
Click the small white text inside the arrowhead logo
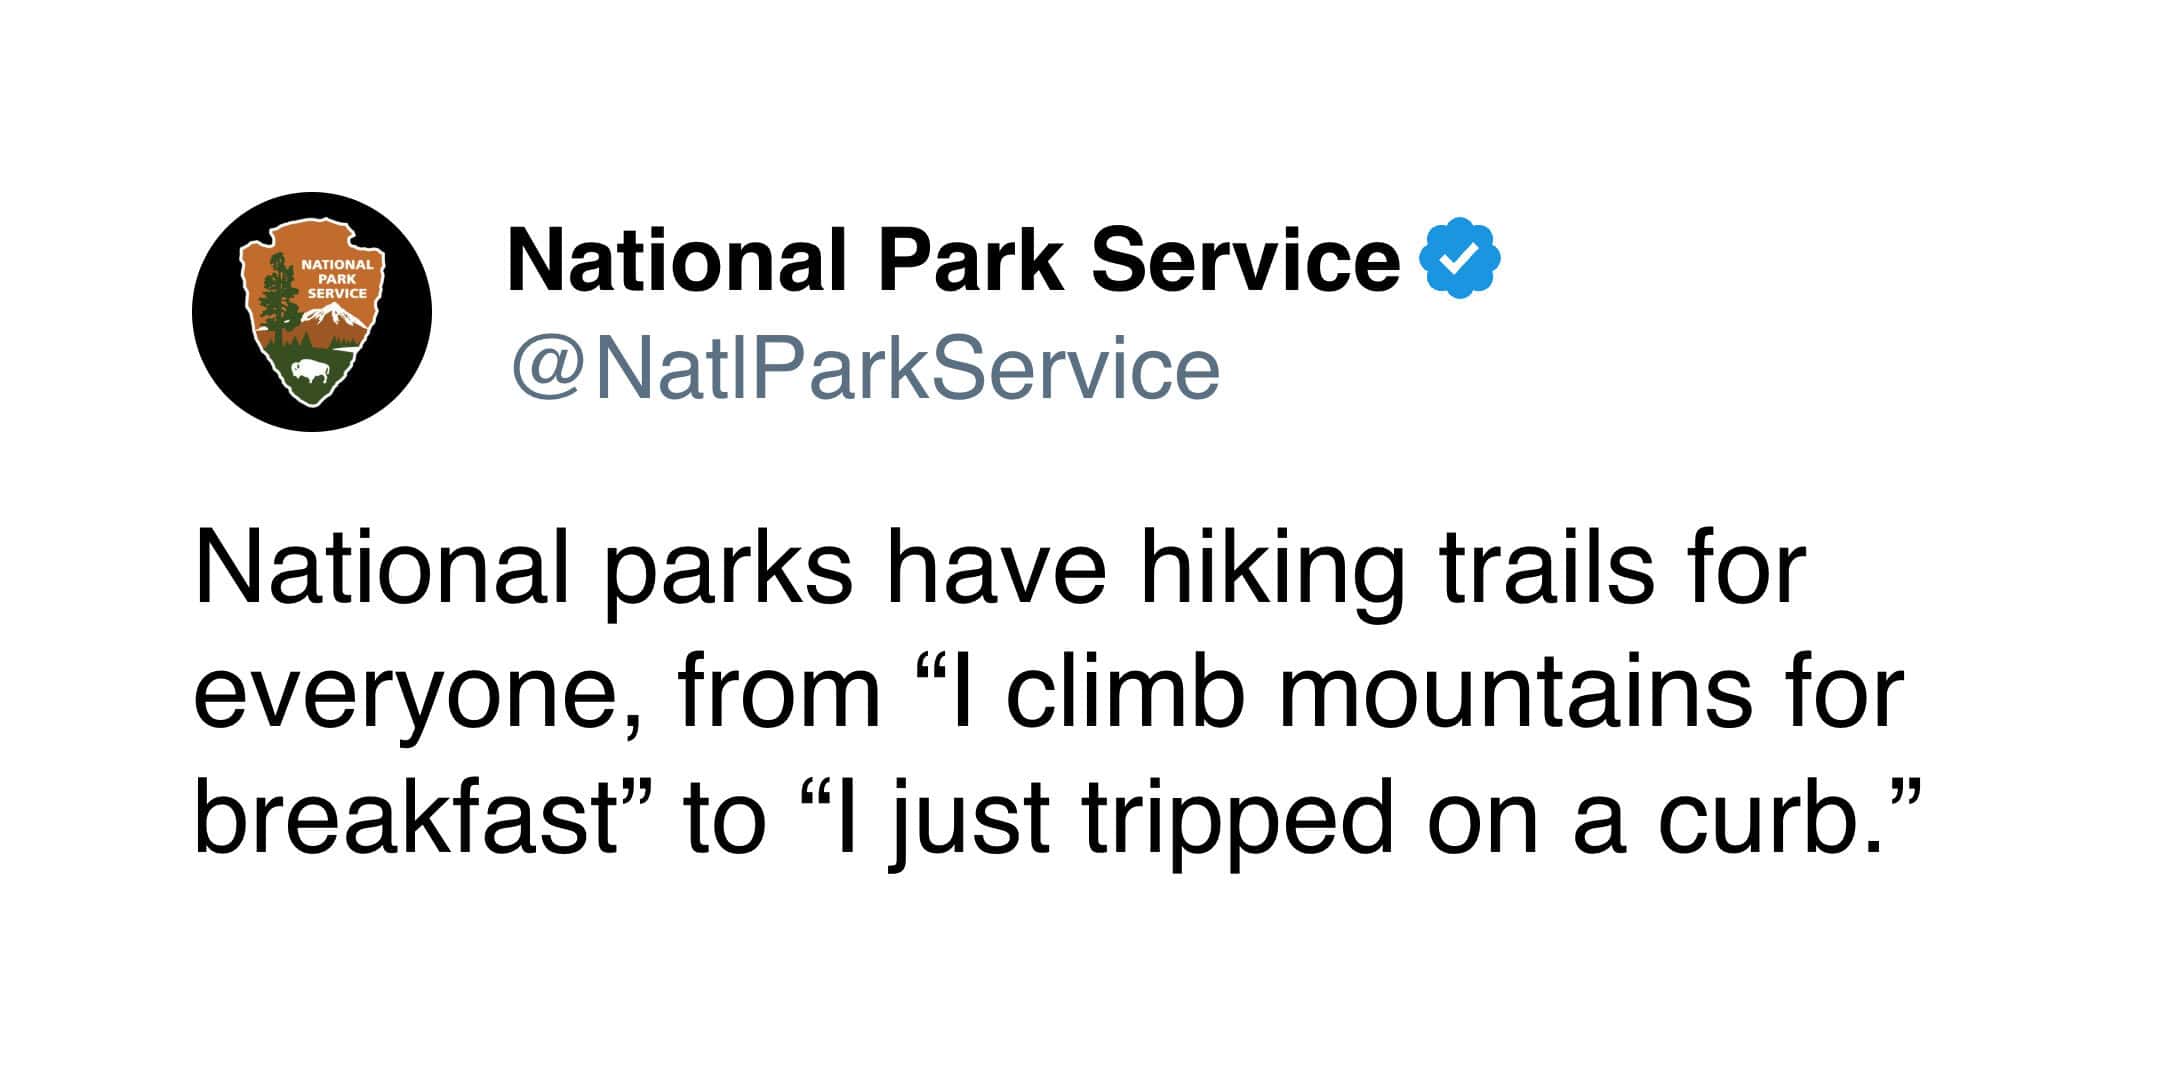[338, 279]
